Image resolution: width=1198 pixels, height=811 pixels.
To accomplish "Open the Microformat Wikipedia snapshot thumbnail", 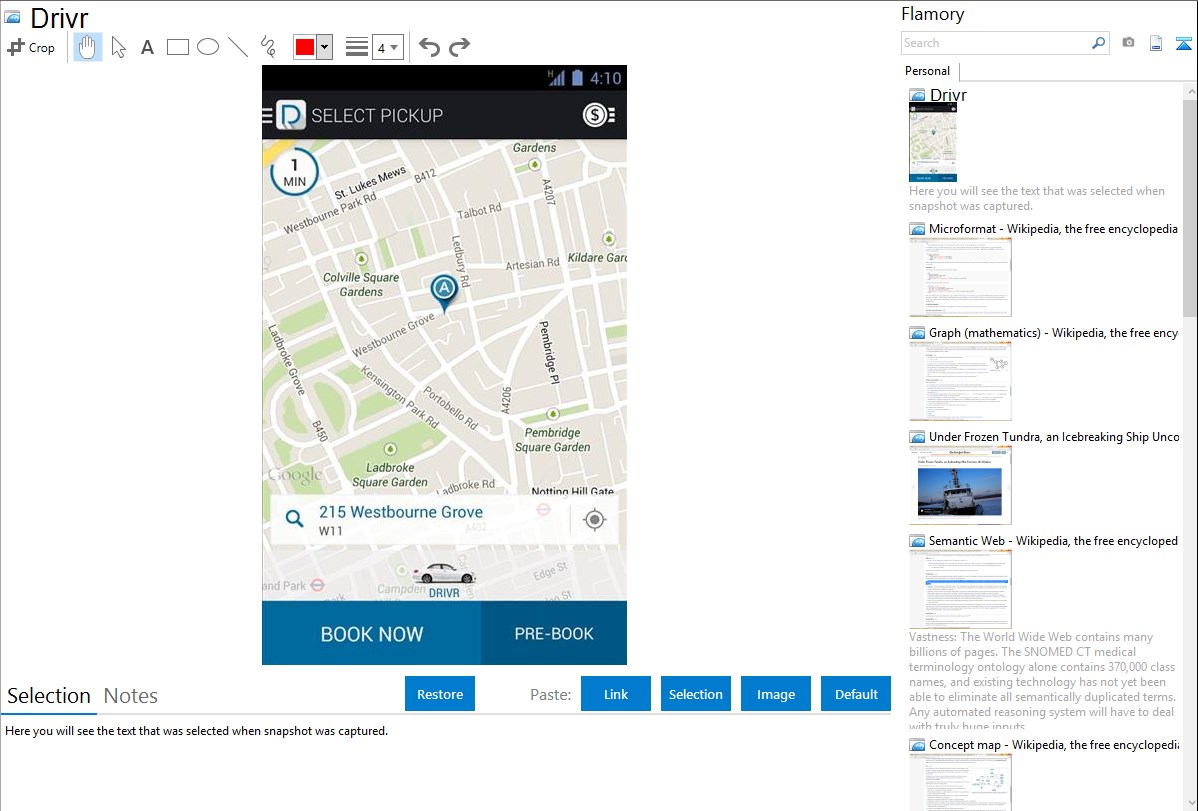I will click(960, 277).
